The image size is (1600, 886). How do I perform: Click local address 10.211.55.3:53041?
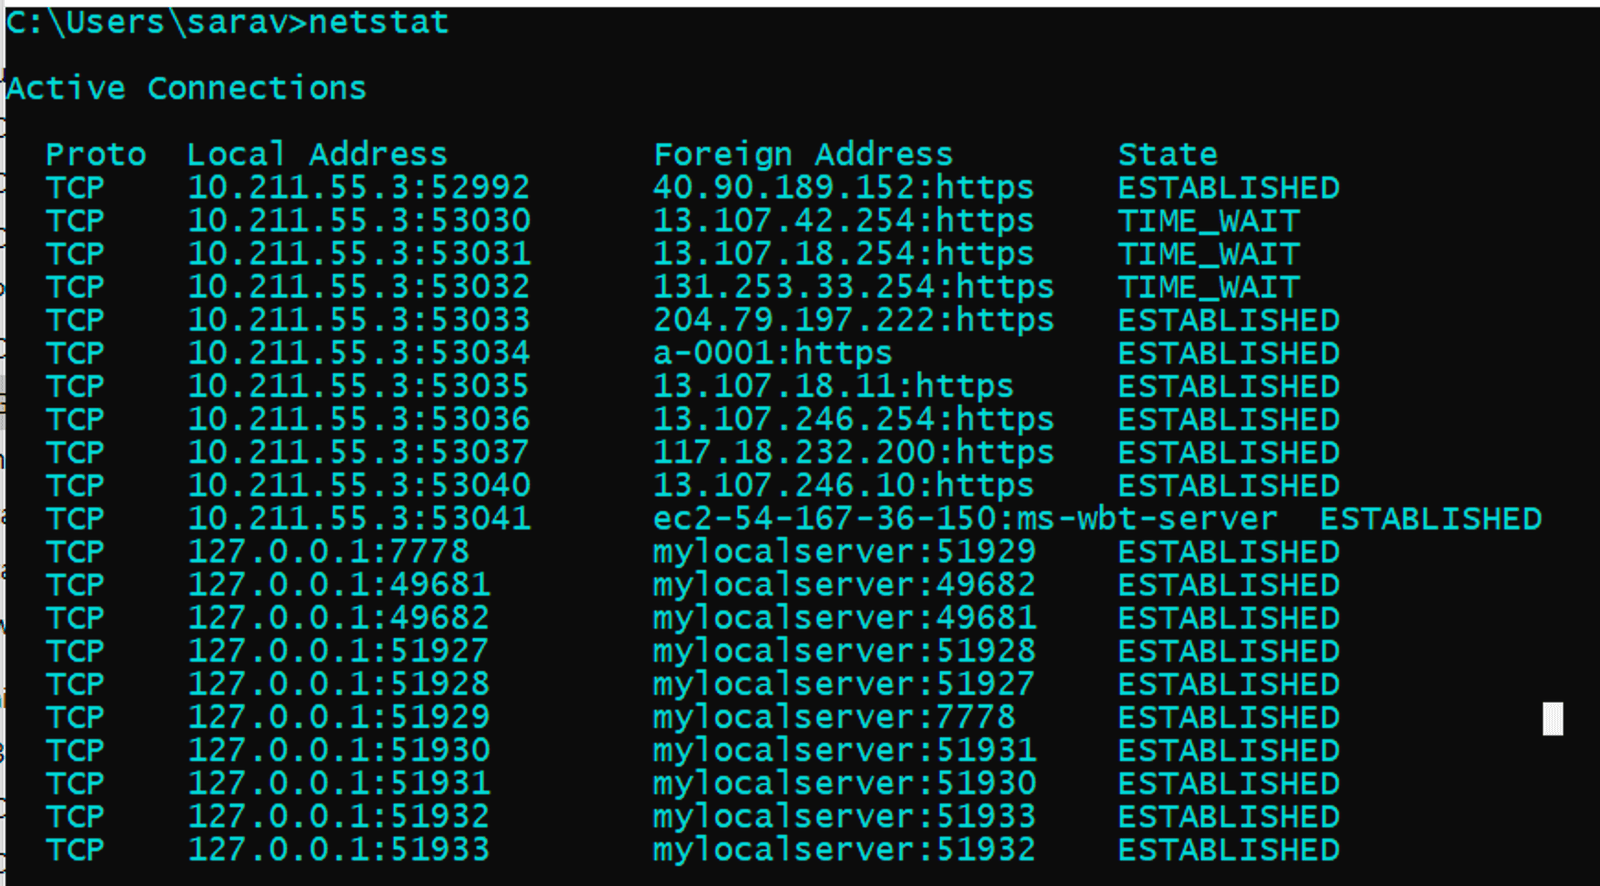click(x=359, y=518)
